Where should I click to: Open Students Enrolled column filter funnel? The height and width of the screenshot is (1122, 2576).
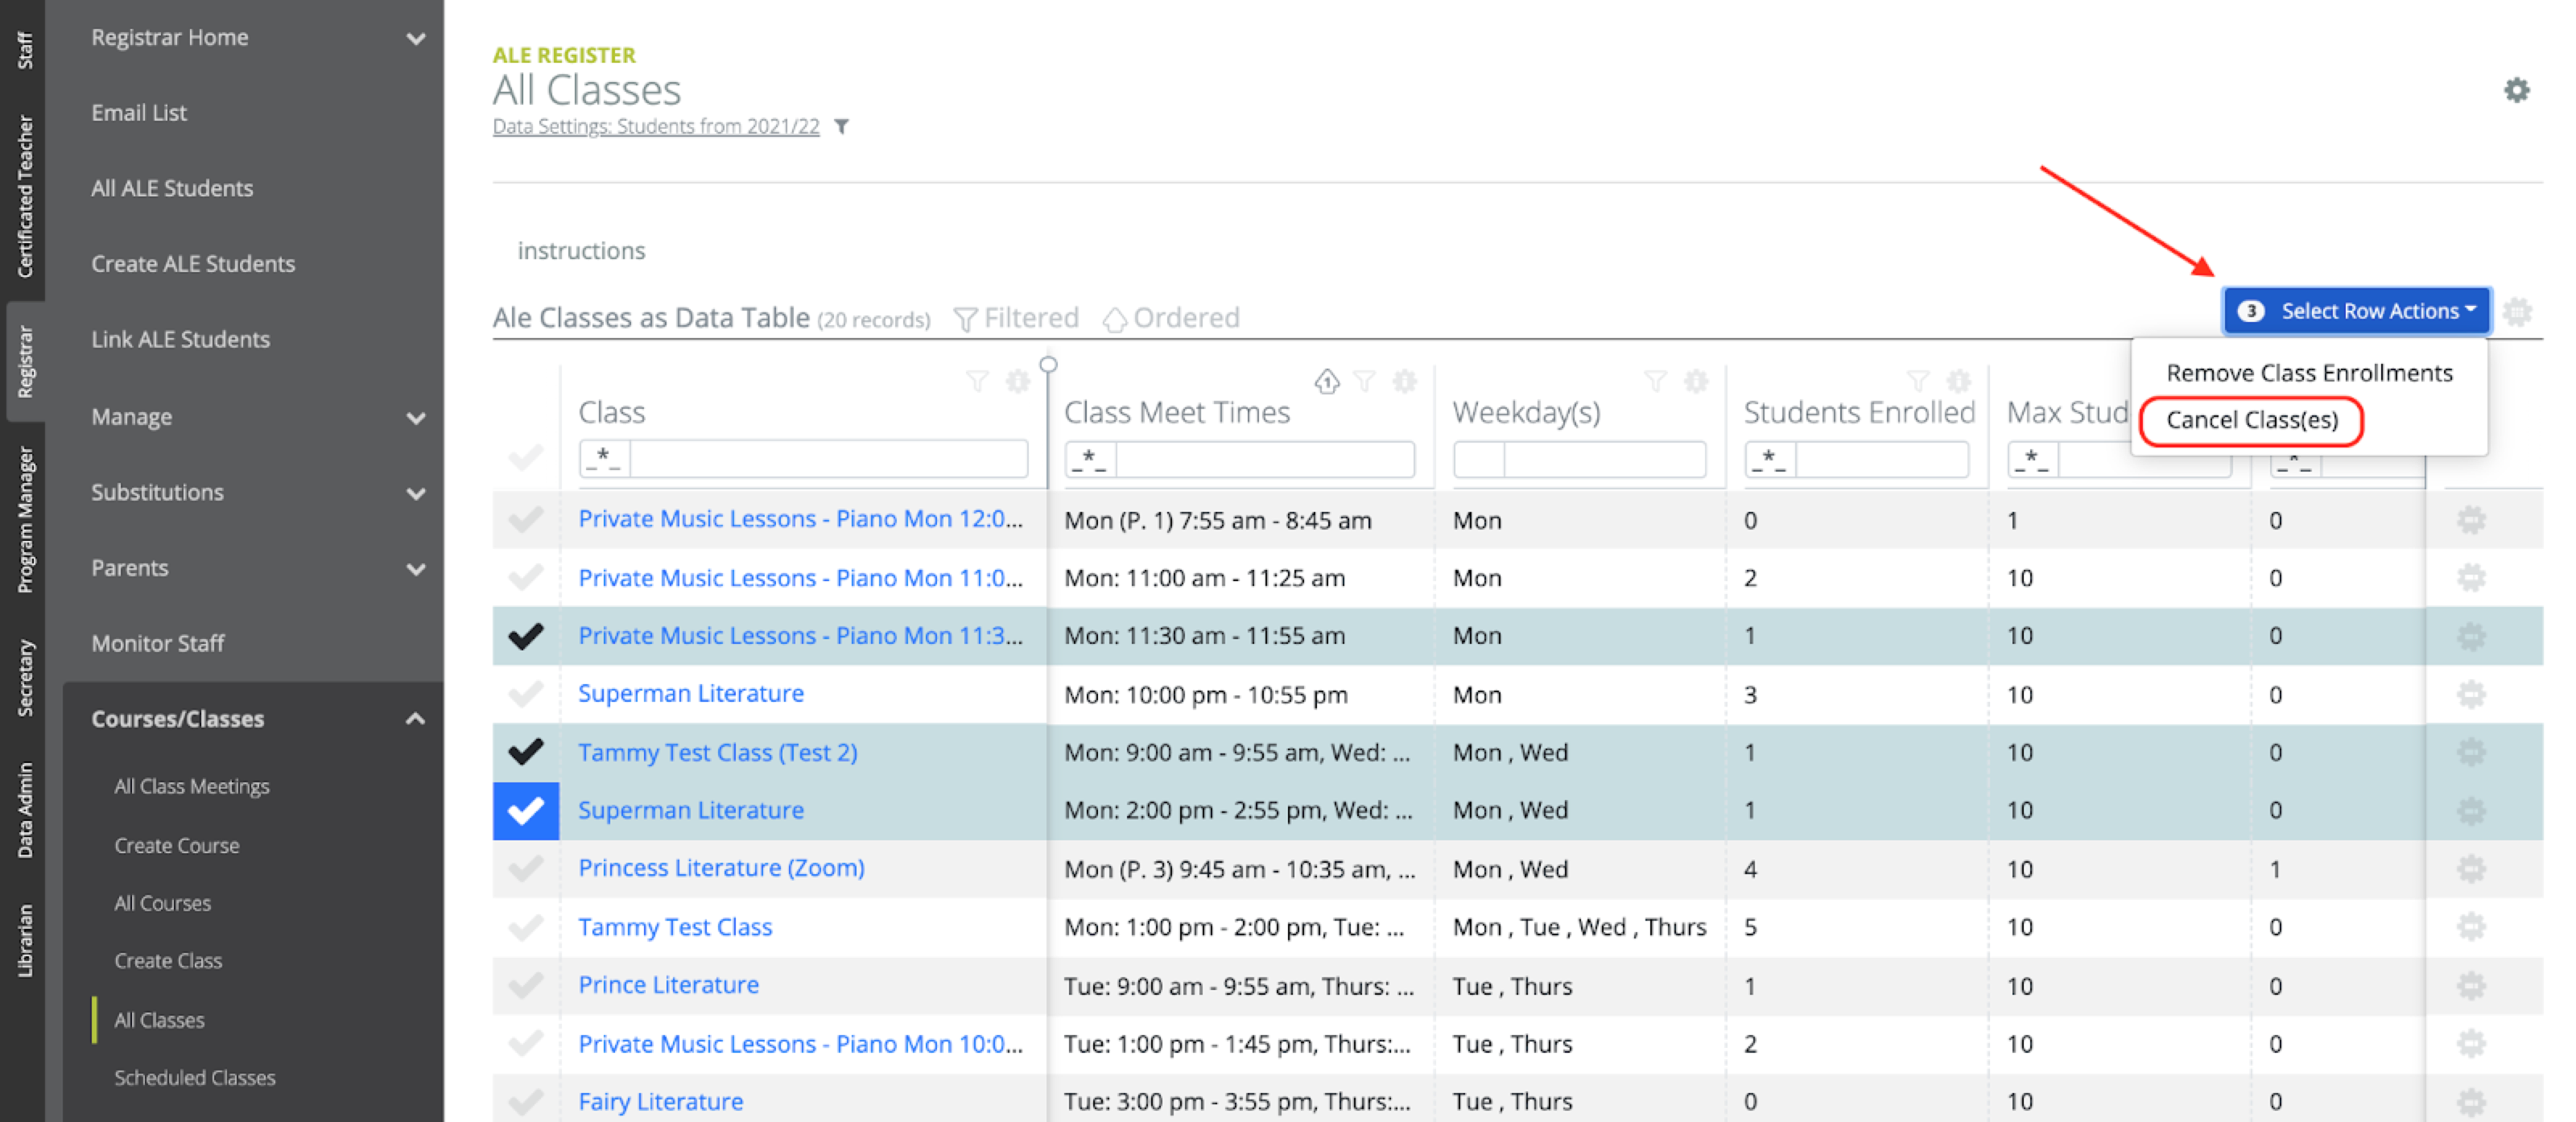click(1918, 381)
